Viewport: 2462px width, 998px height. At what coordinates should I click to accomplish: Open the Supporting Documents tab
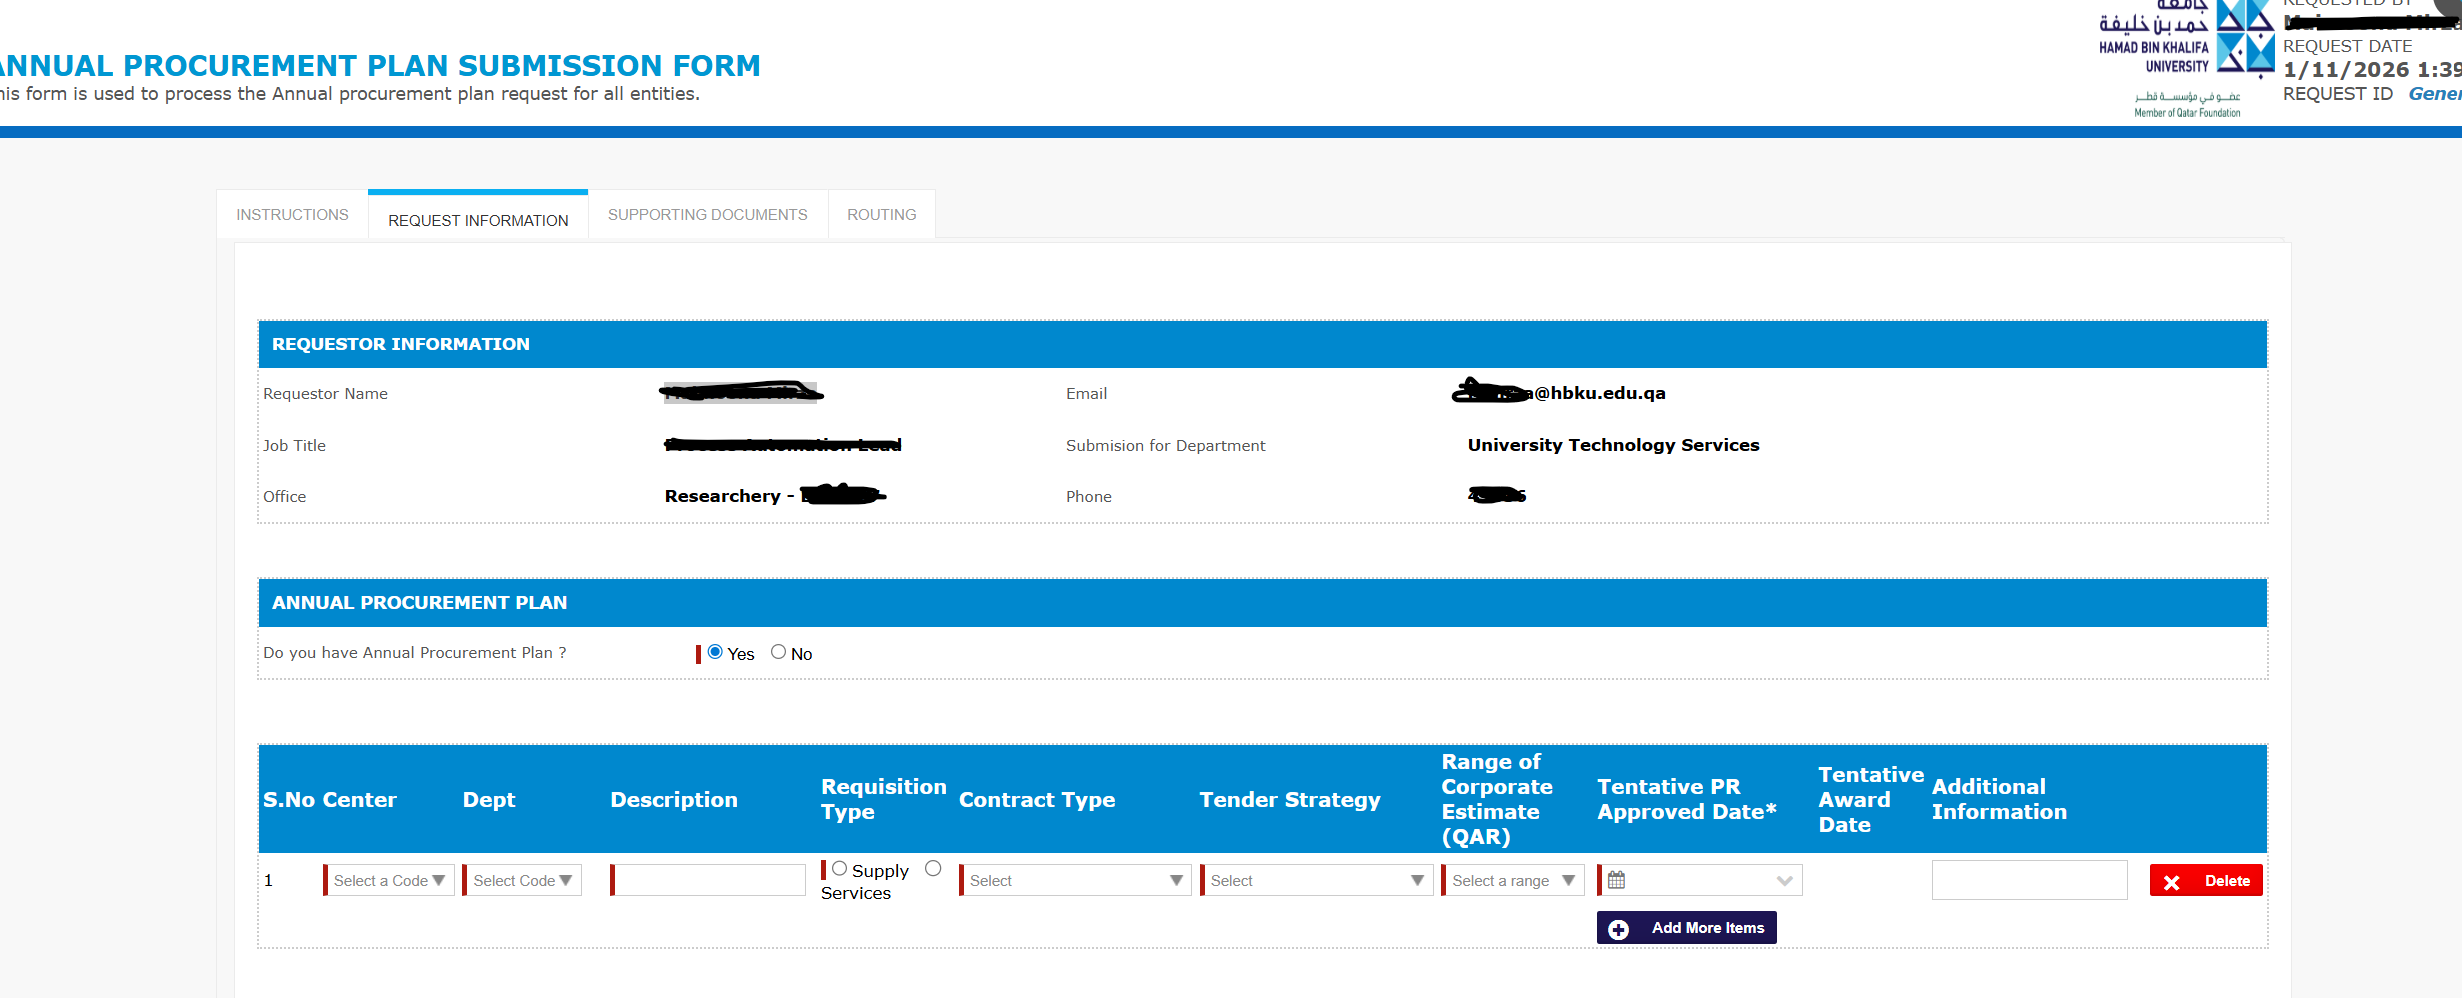tap(707, 215)
